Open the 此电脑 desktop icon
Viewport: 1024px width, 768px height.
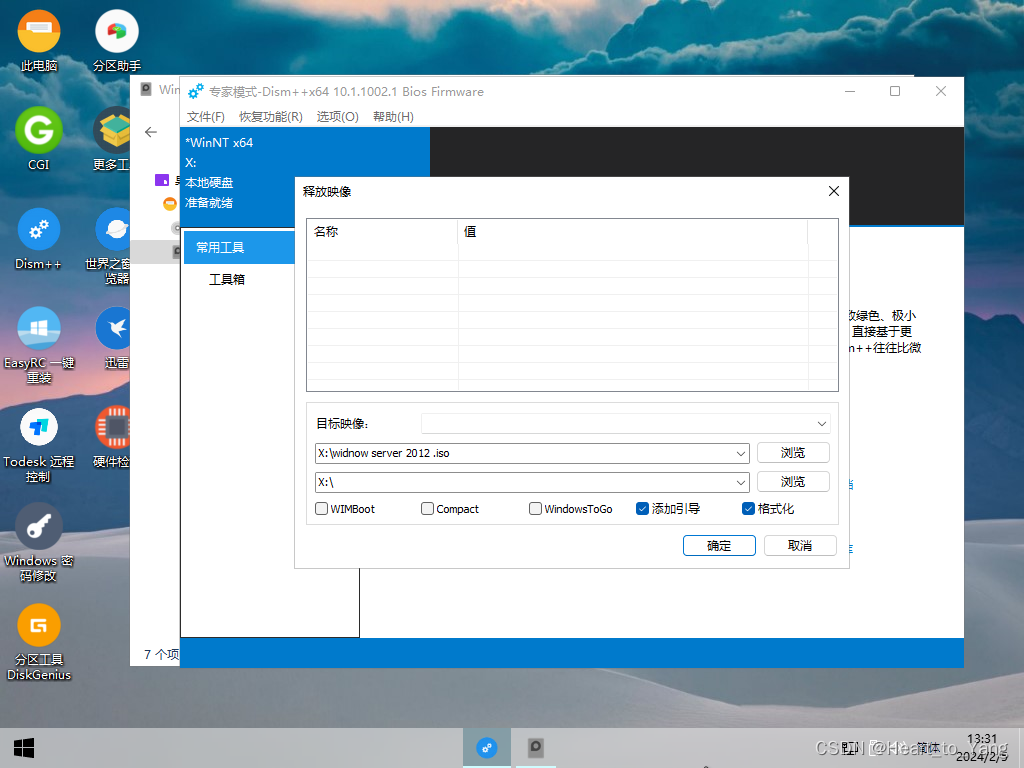[39, 33]
